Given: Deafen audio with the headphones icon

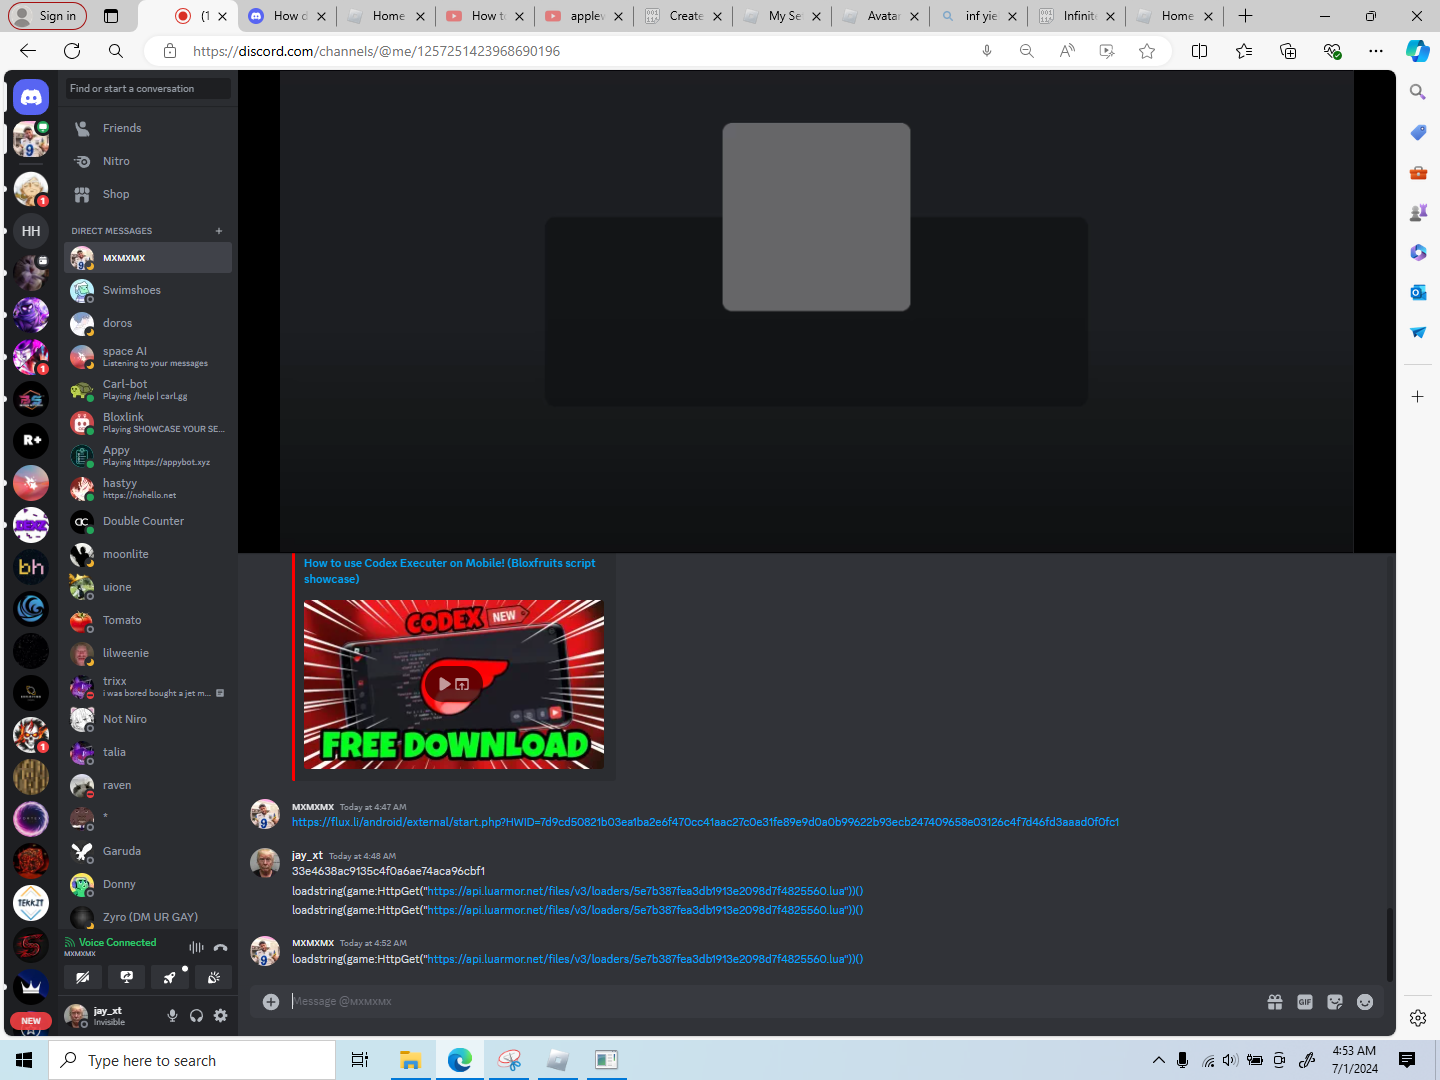Looking at the screenshot, I should tap(196, 1016).
